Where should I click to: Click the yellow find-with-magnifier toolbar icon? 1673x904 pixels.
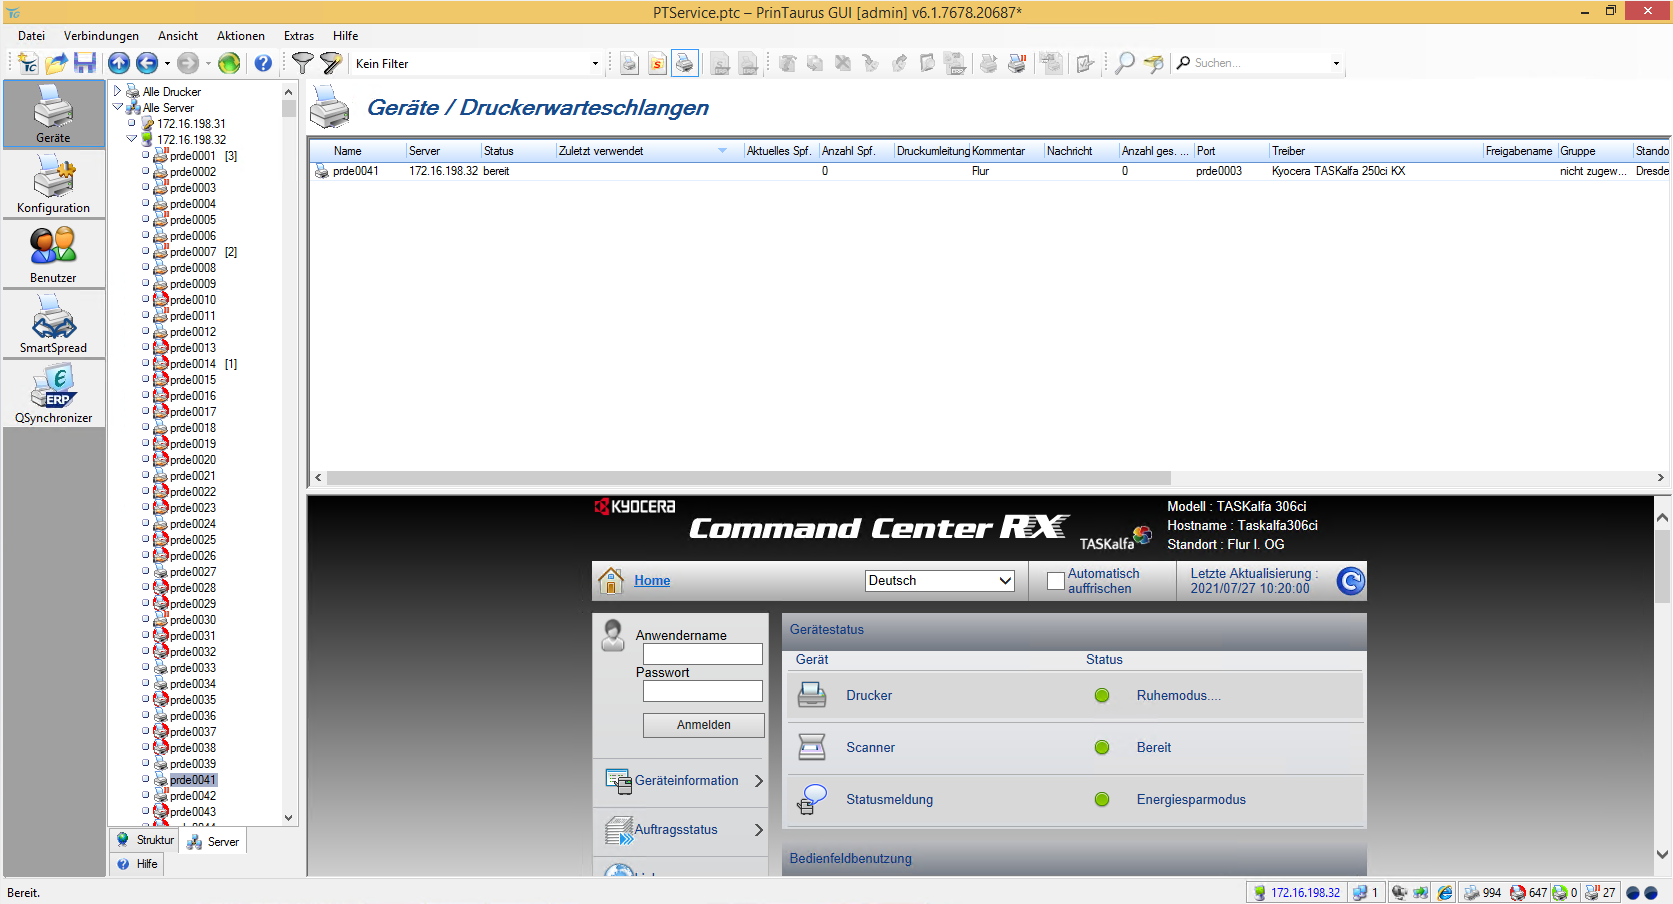[x=1154, y=63]
